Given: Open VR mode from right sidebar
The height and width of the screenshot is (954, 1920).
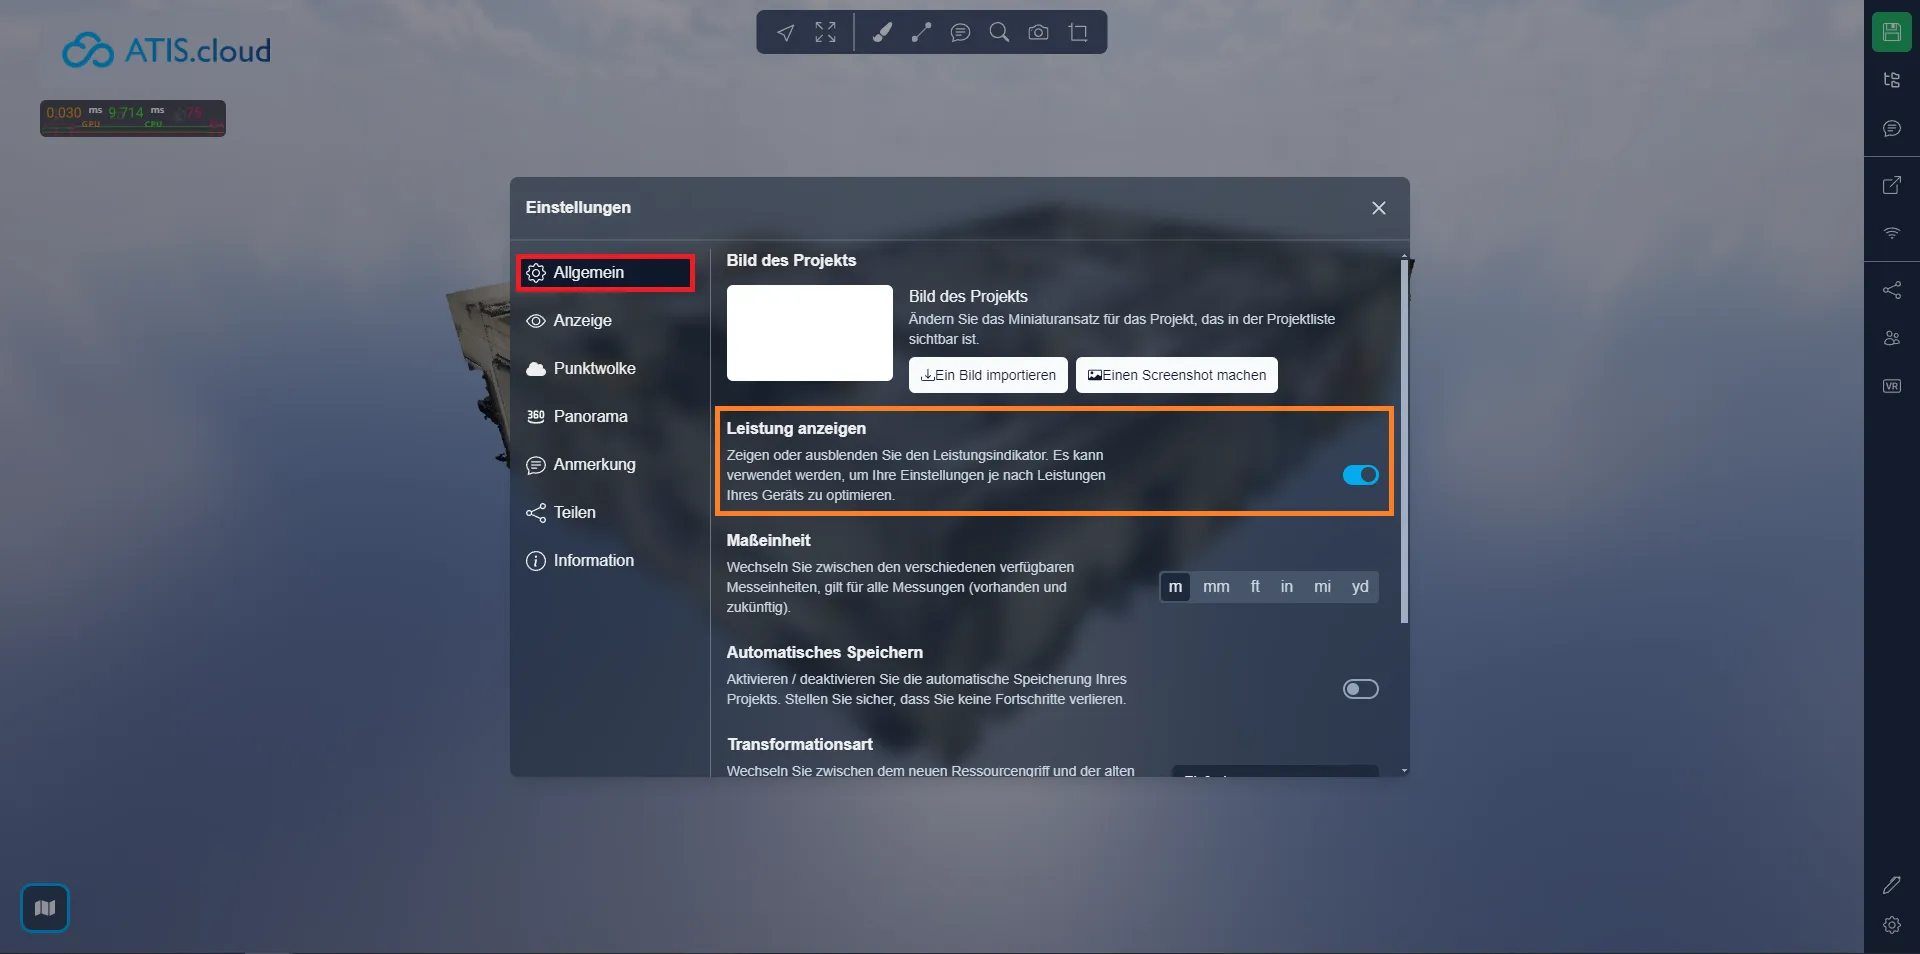Looking at the screenshot, I should 1891,386.
